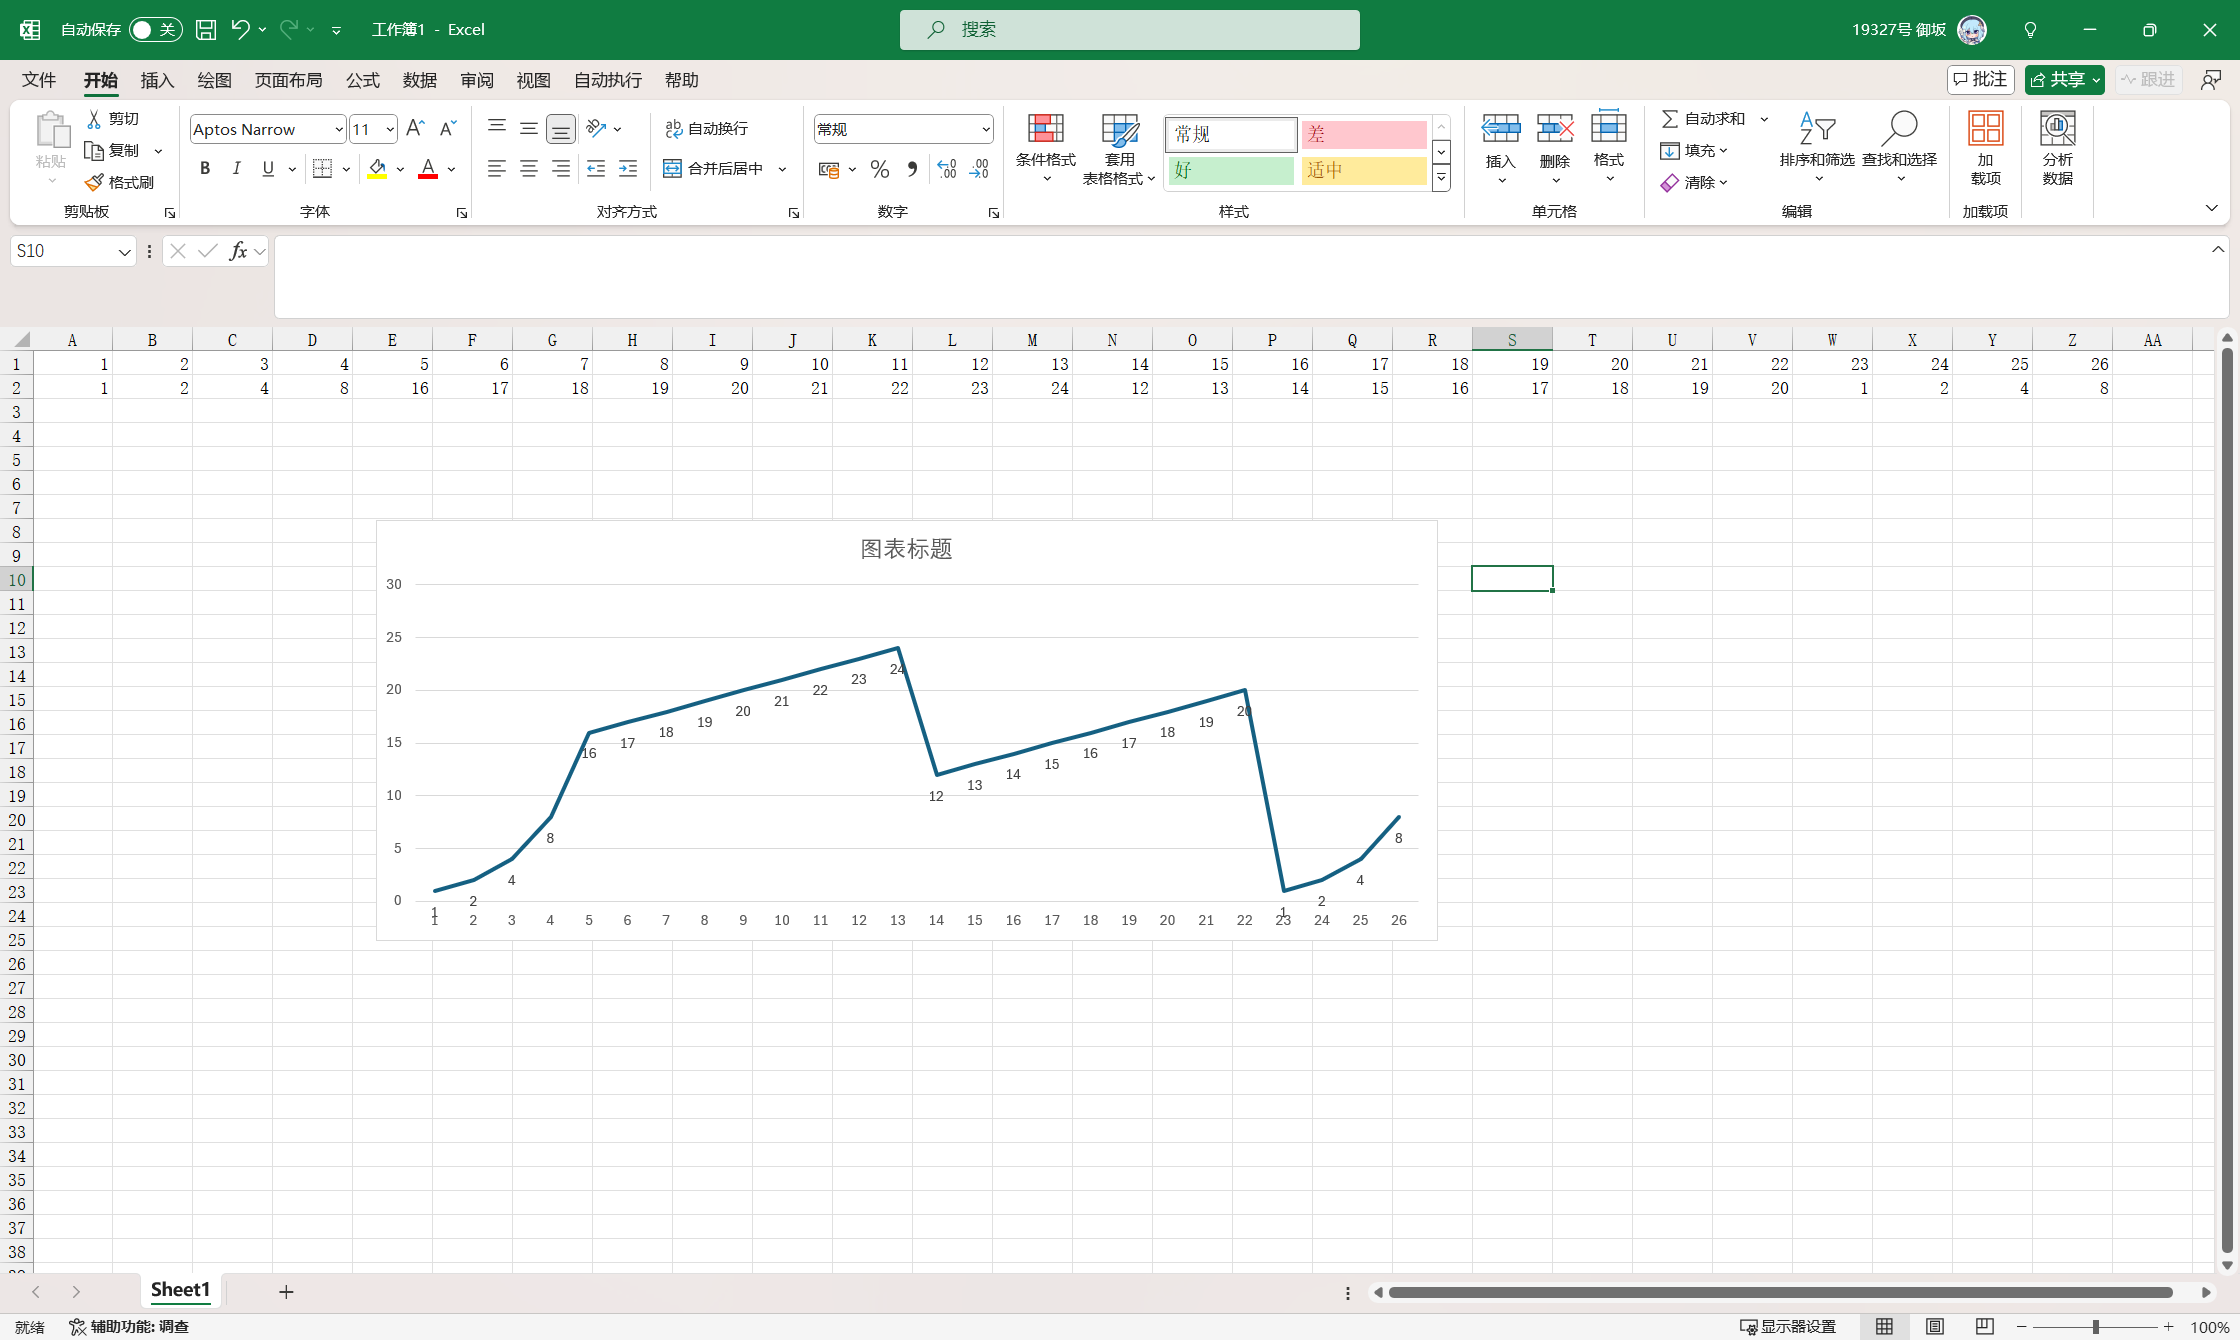Open fill color dropdown arrow
The width and height of the screenshot is (2240, 1340).
(400, 169)
